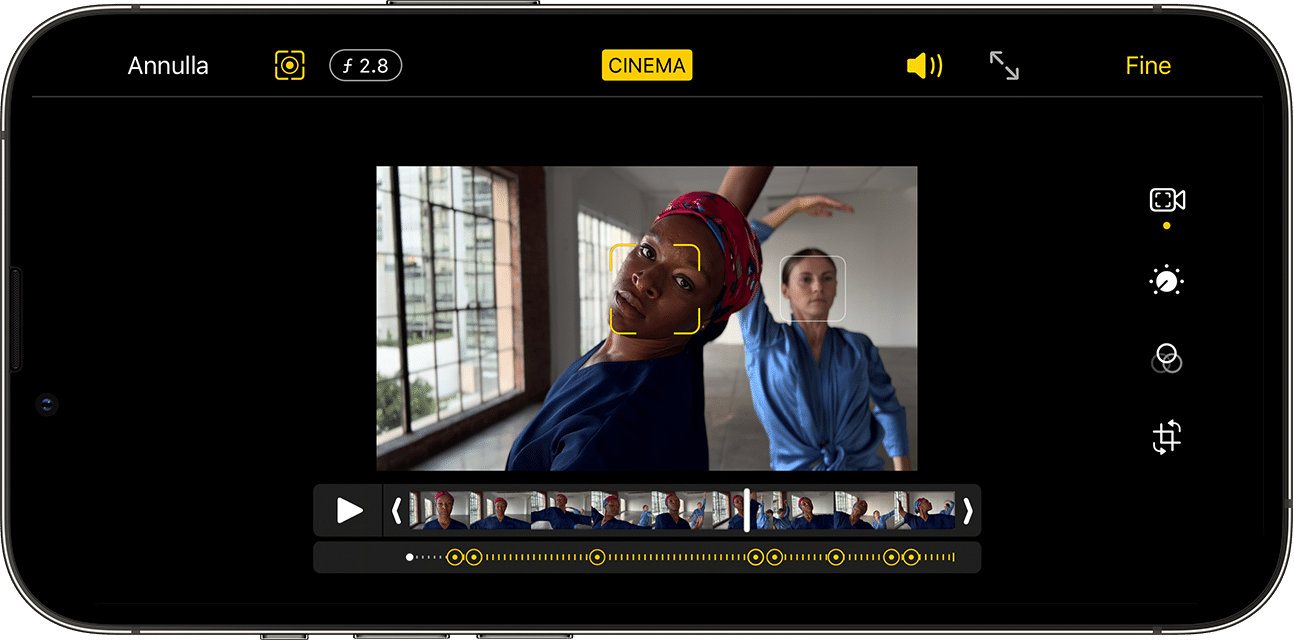The width and height of the screenshot is (1294, 640).
Task: Tap the white start dot on focus track
Action: click(410, 557)
